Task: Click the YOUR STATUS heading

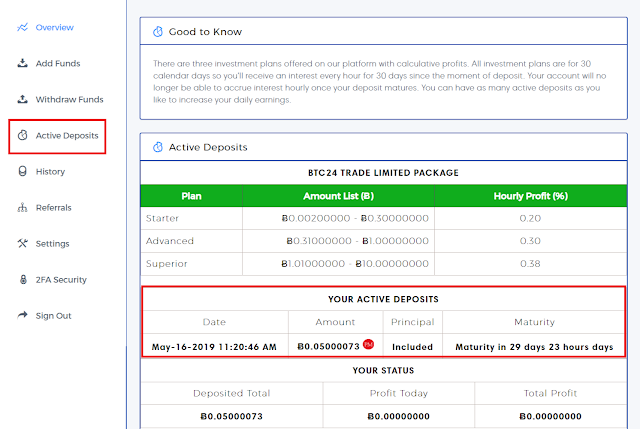Action: pyautogui.click(x=383, y=370)
